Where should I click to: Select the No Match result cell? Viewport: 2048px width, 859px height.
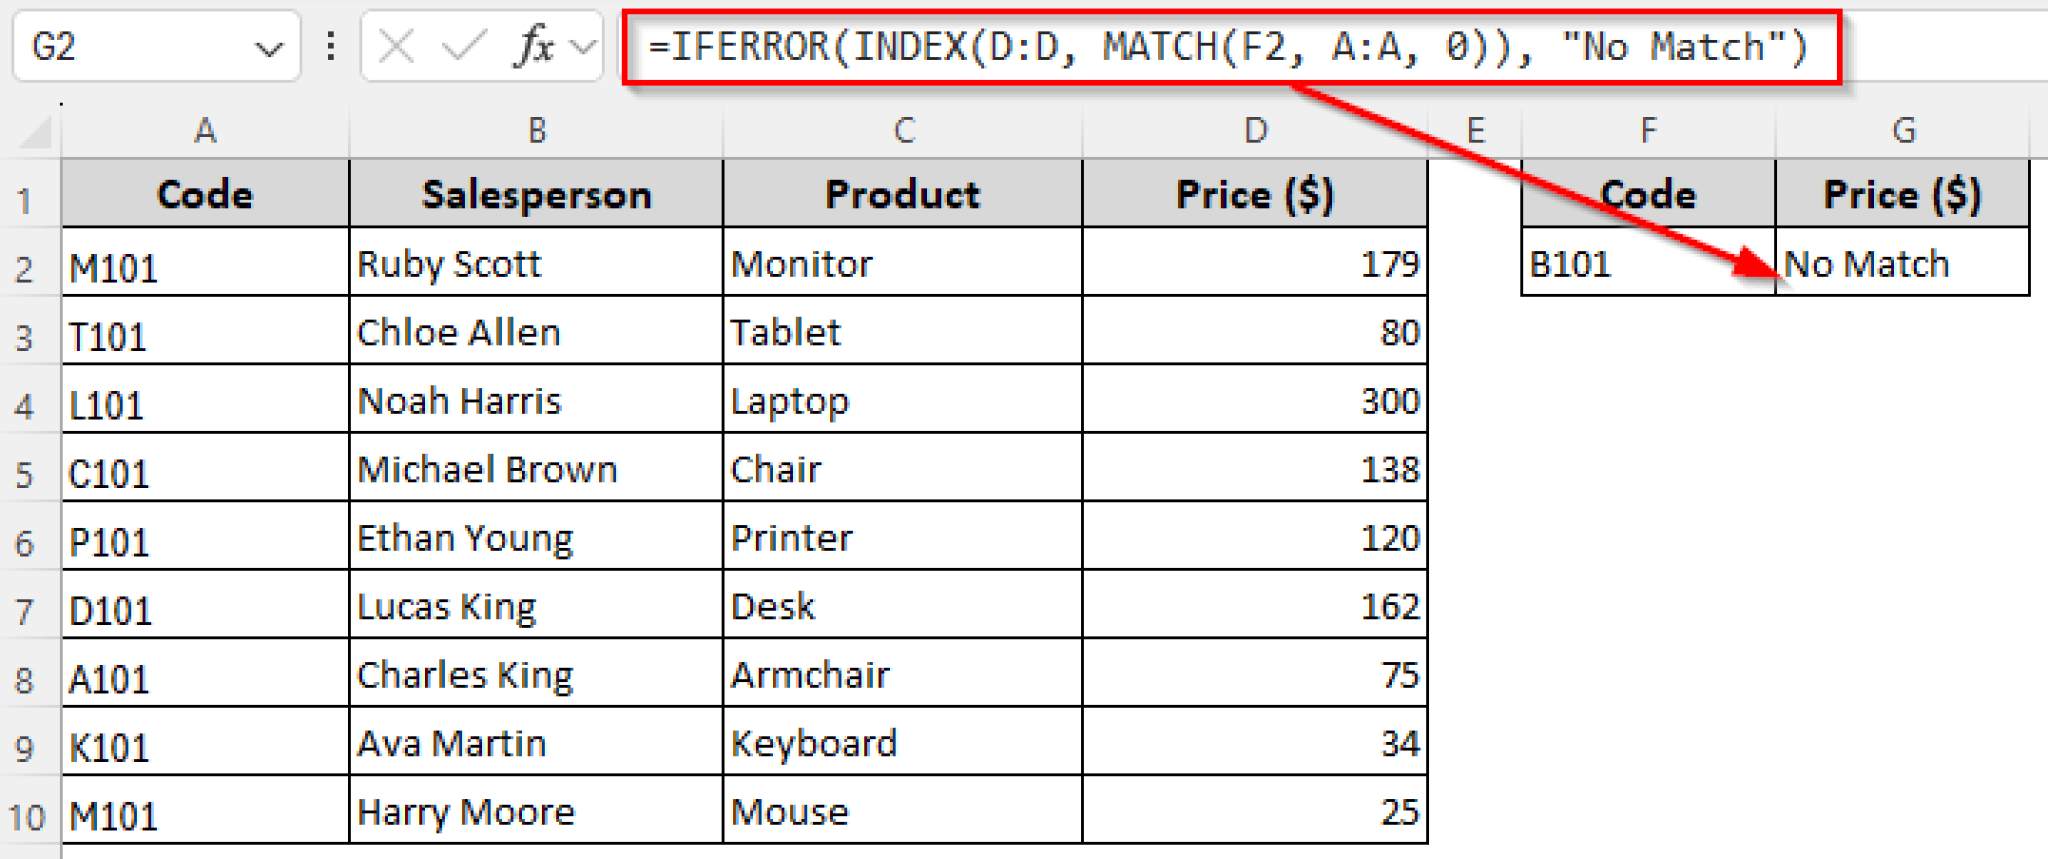click(x=1900, y=264)
